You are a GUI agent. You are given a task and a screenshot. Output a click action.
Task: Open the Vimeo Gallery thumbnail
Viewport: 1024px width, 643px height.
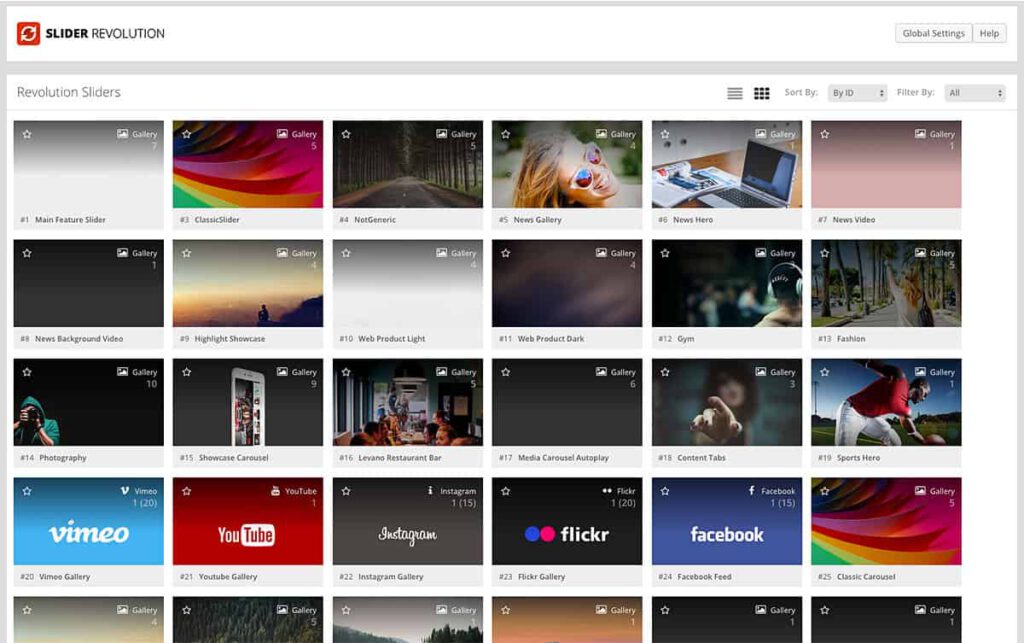89,521
